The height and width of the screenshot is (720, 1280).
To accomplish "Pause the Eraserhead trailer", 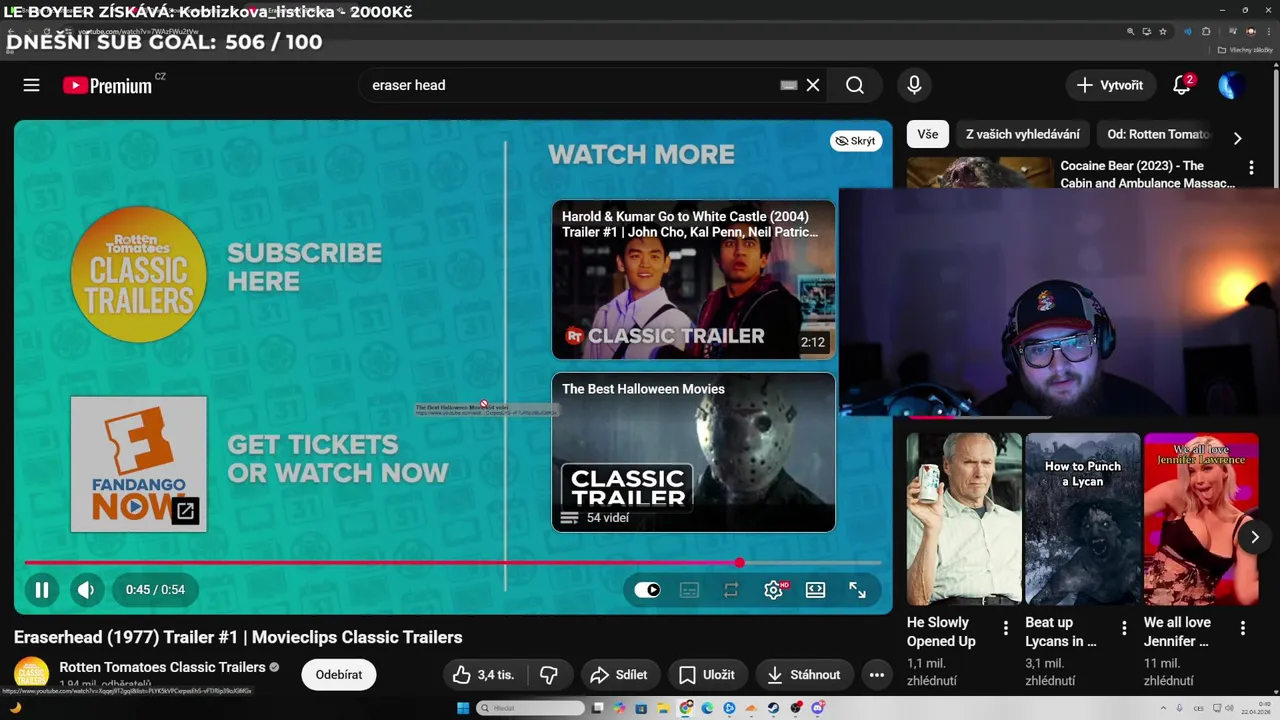I will 42,590.
